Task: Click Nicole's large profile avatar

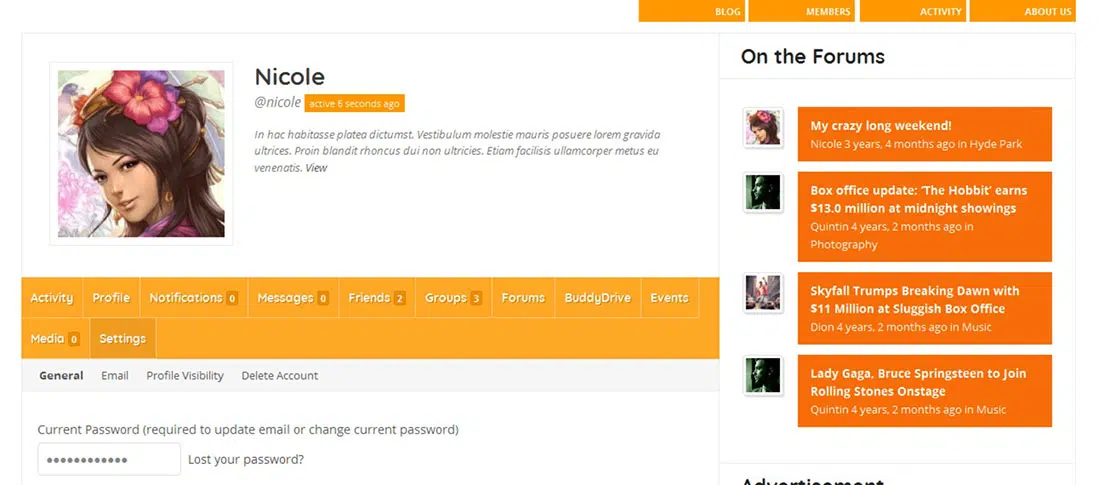Action: tap(141, 153)
